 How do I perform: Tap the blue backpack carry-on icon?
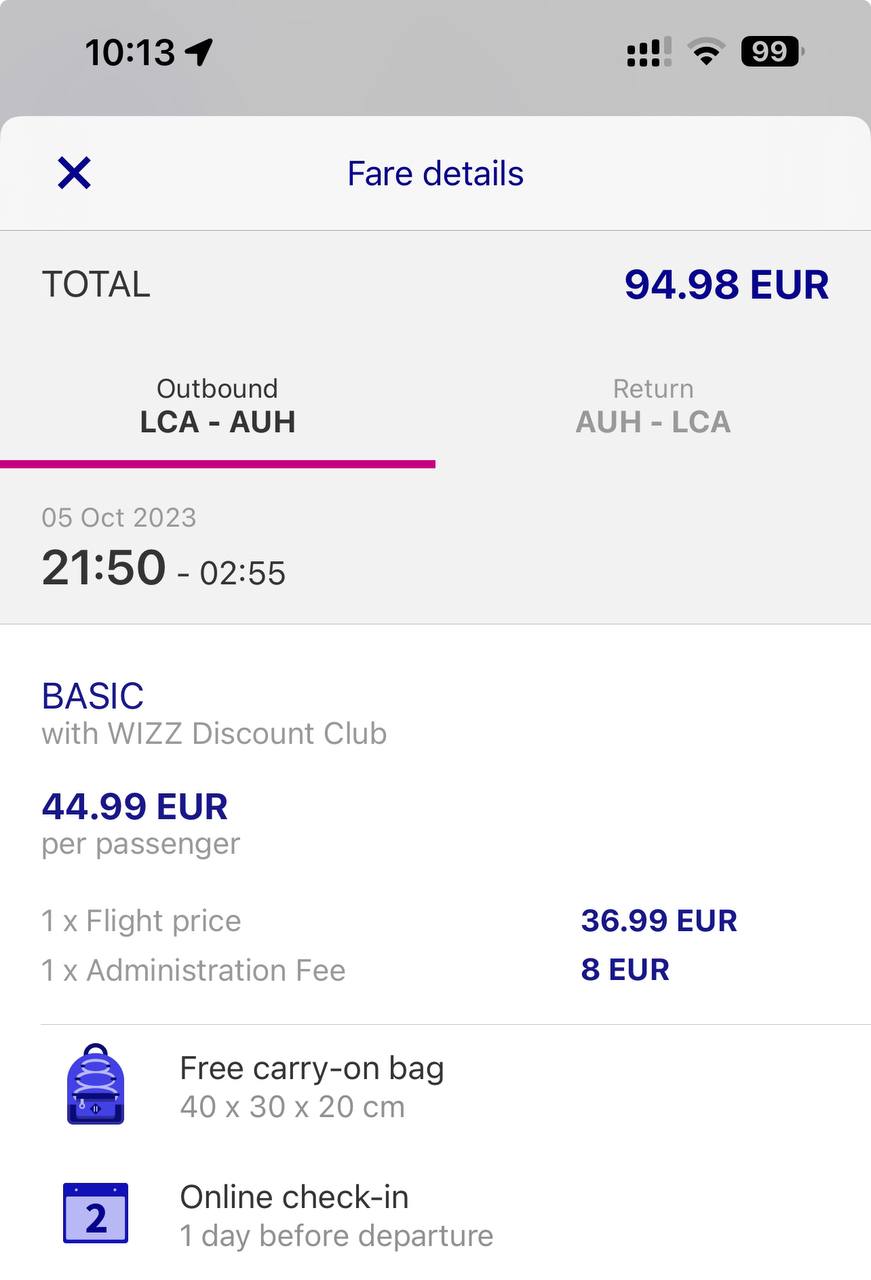point(96,1085)
